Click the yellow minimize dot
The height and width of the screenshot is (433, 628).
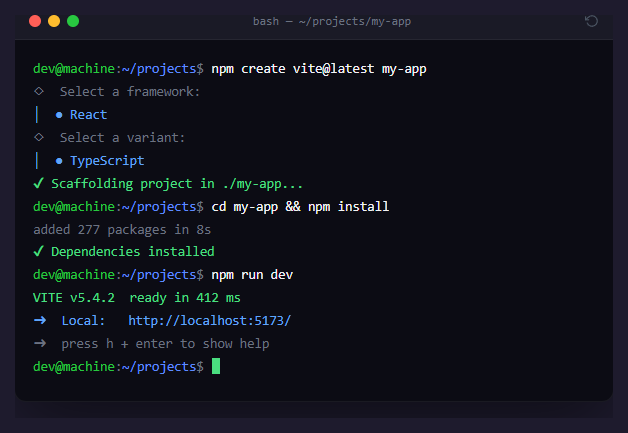[54, 21]
